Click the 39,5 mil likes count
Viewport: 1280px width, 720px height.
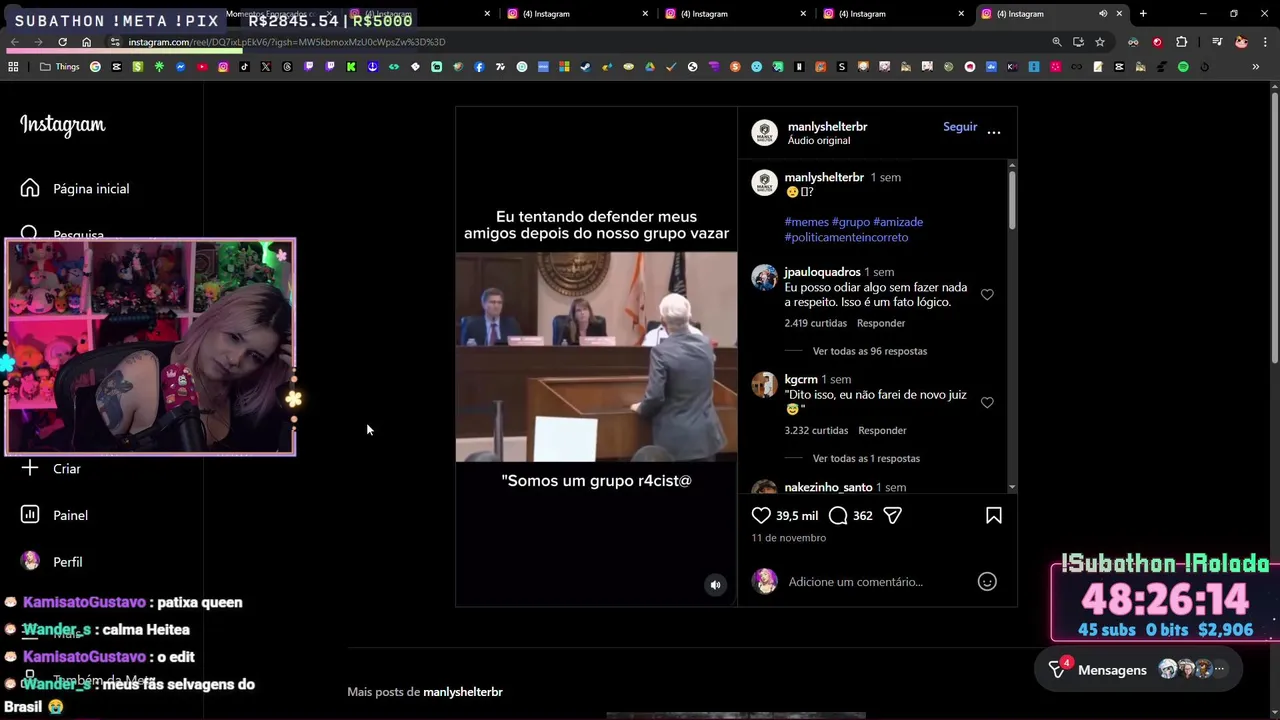797,516
